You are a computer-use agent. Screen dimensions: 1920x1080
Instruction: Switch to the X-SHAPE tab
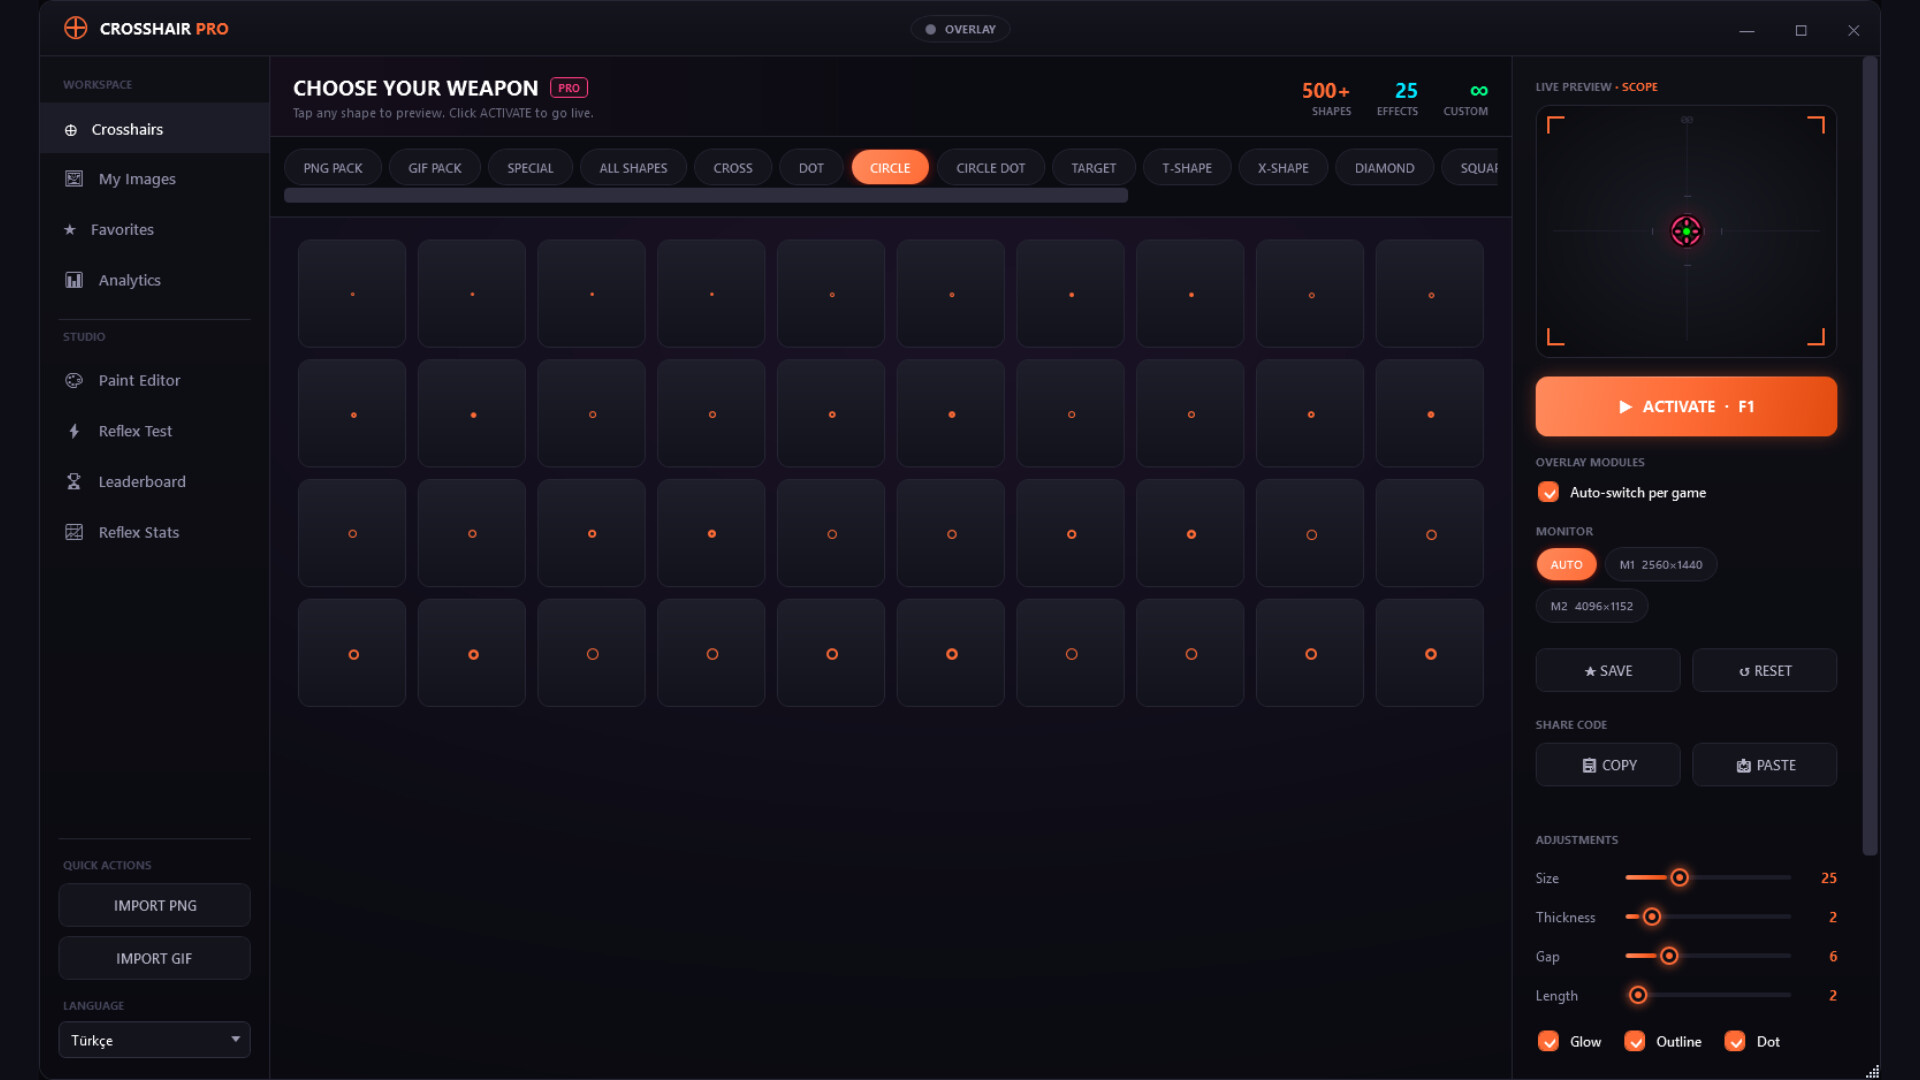pos(1283,168)
